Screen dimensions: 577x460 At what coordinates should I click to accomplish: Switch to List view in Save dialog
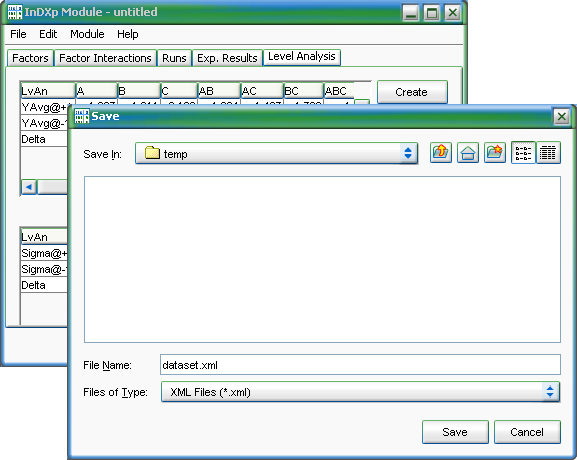click(523, 153)
